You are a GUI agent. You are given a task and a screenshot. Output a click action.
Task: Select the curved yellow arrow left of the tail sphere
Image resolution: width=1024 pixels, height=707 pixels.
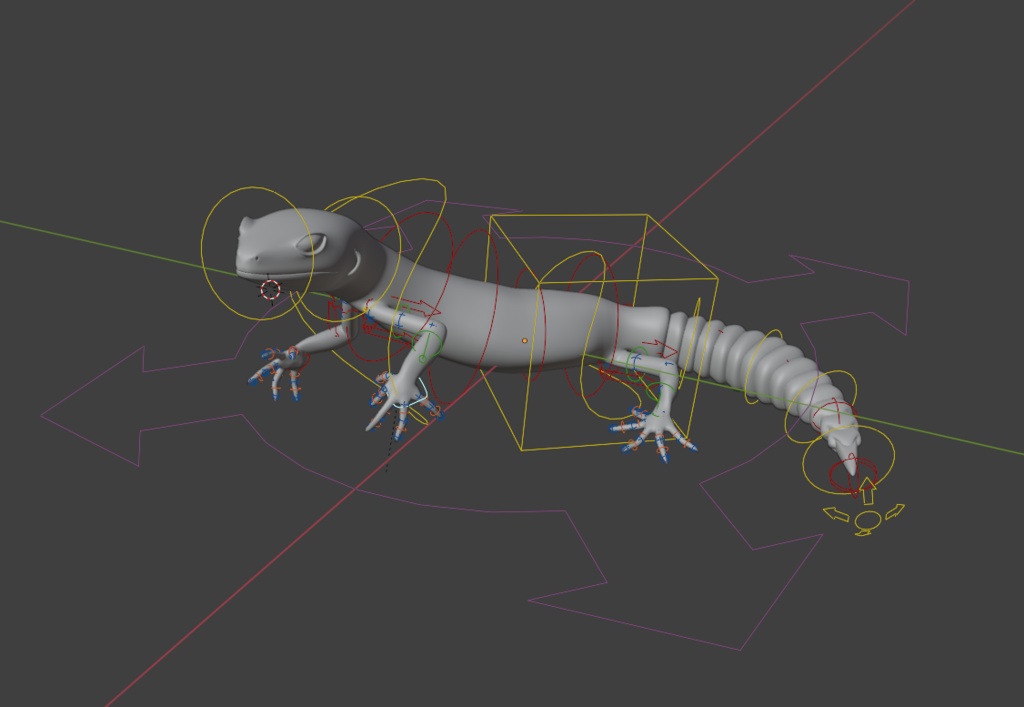(x=836, y=512)
